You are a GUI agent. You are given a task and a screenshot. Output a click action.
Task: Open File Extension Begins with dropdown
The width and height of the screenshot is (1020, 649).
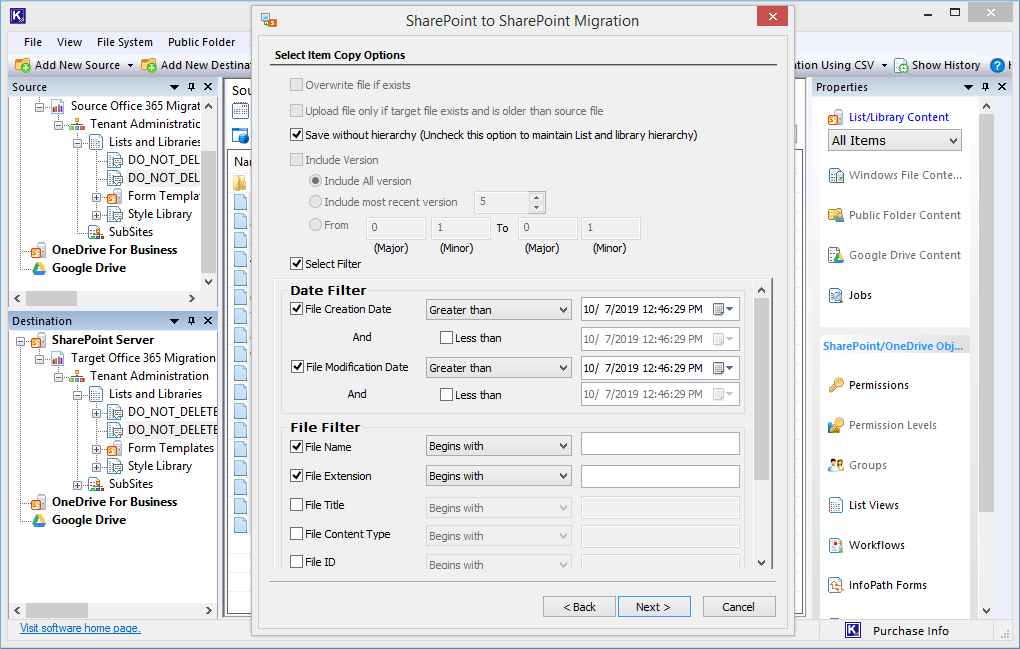pos(499,476)
